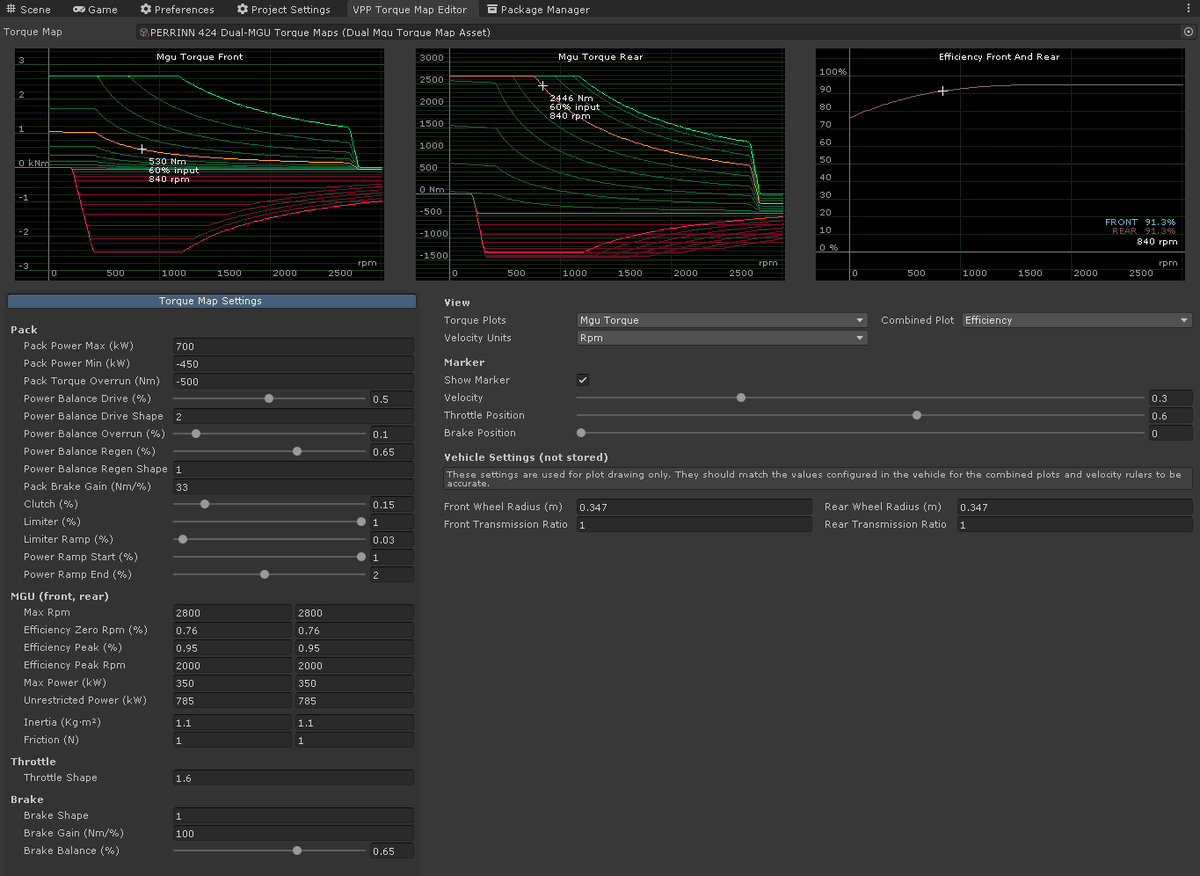
Task: Click the Torque Map Settings button
Action: click(x=211, y=301)
